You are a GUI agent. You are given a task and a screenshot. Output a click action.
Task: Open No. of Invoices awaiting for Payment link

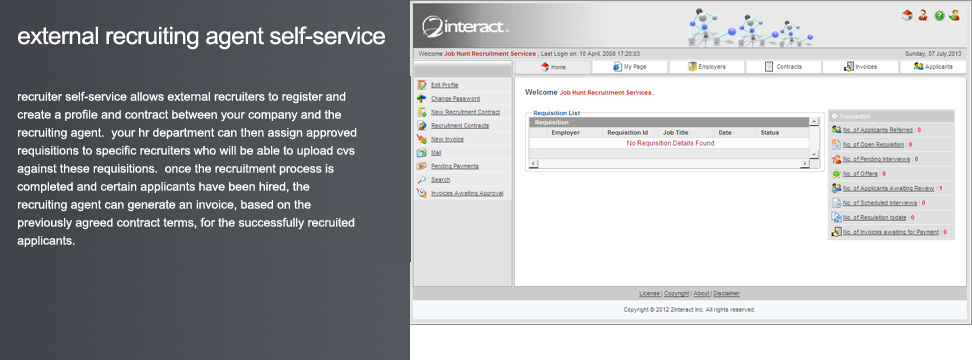tap(891, 232)
